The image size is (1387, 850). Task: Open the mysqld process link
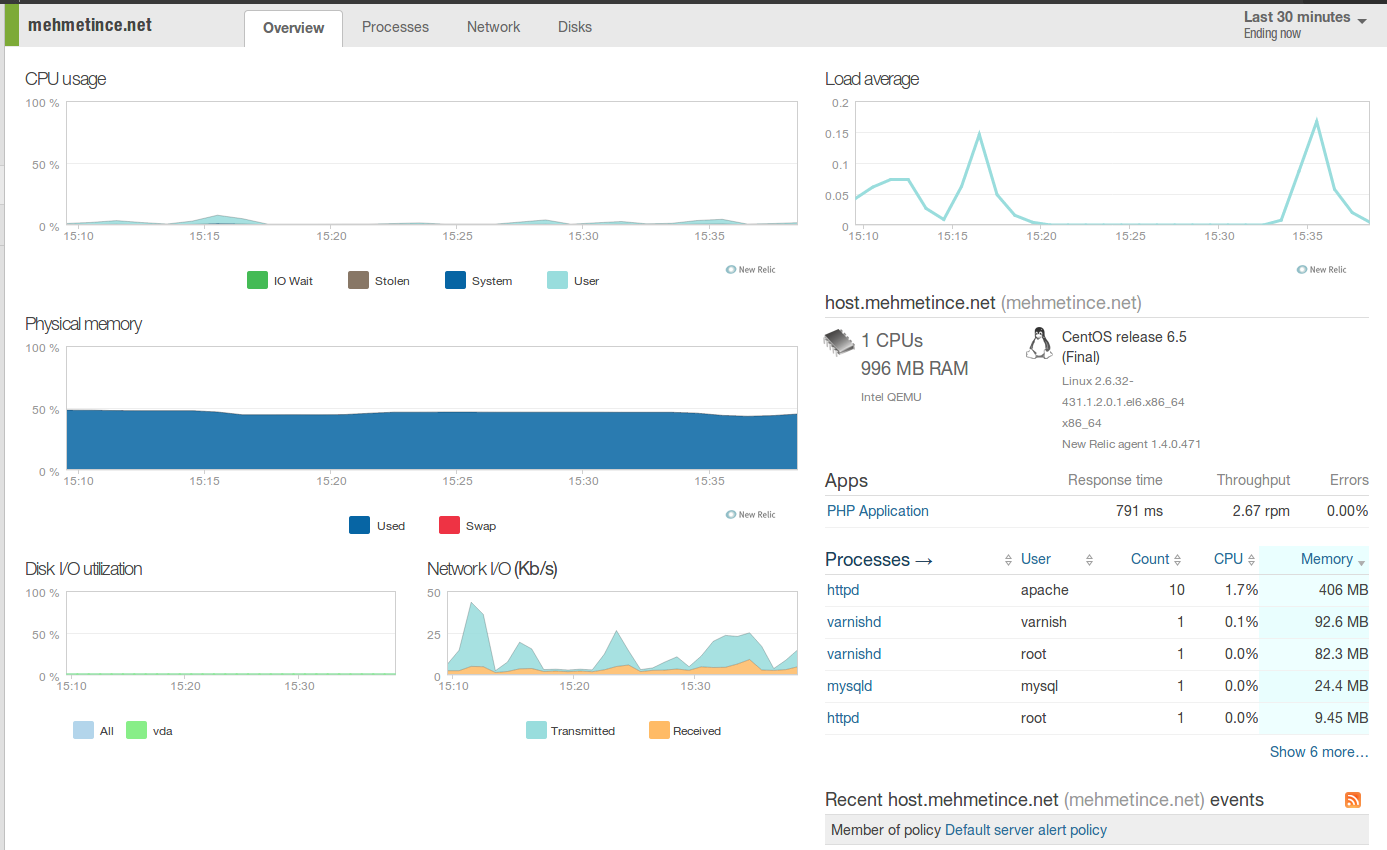(x=850, y=686)
